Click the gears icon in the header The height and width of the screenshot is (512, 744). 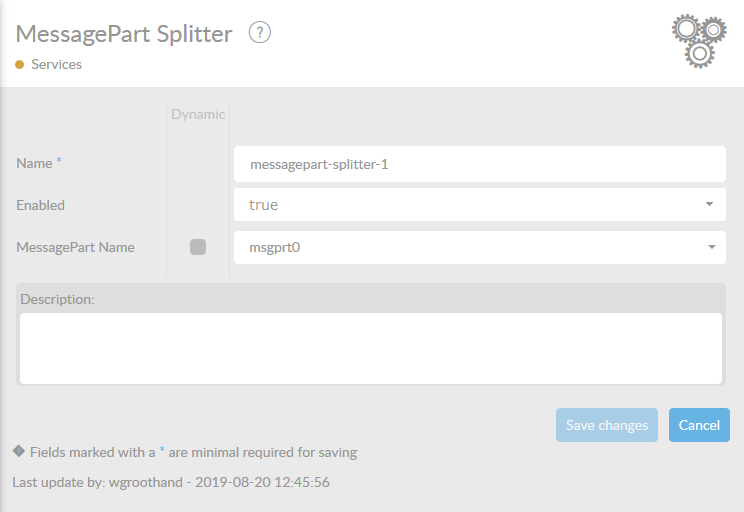pyautogui.click(x=698, y=41)
